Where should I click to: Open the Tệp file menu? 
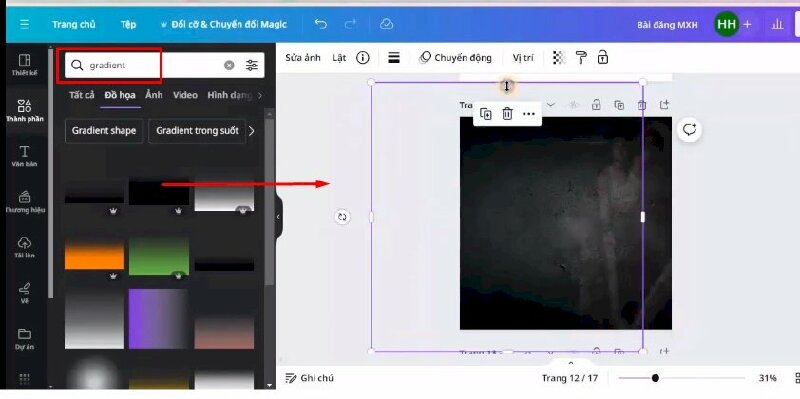(x=129, y=24)
